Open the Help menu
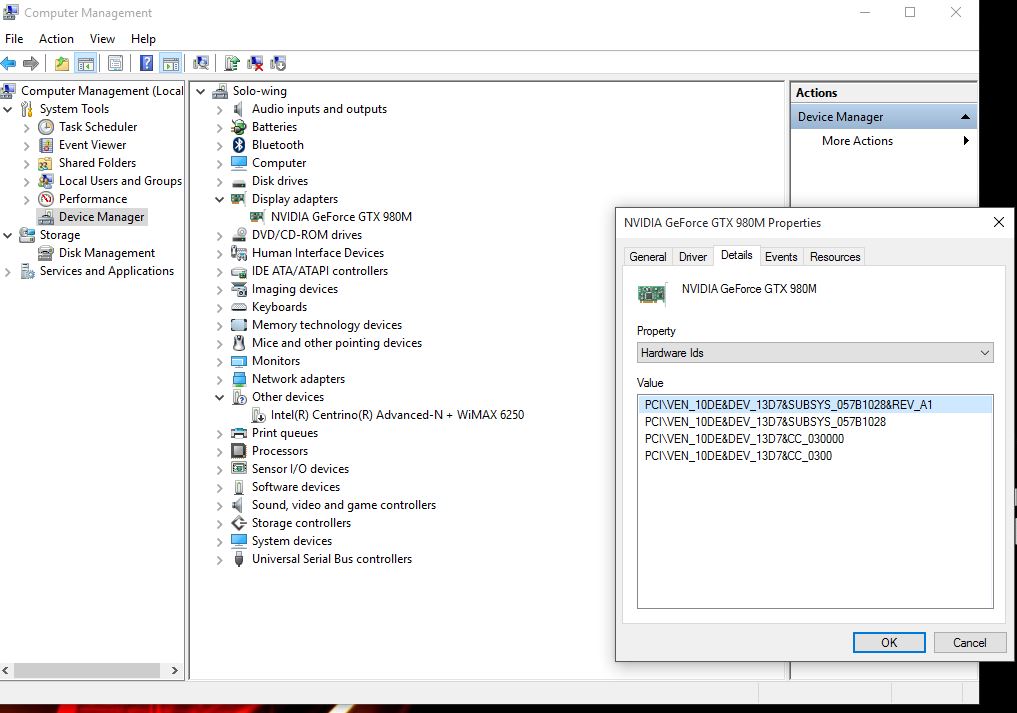Screen dimensions: 1017x713 click(x=143, y=39)
